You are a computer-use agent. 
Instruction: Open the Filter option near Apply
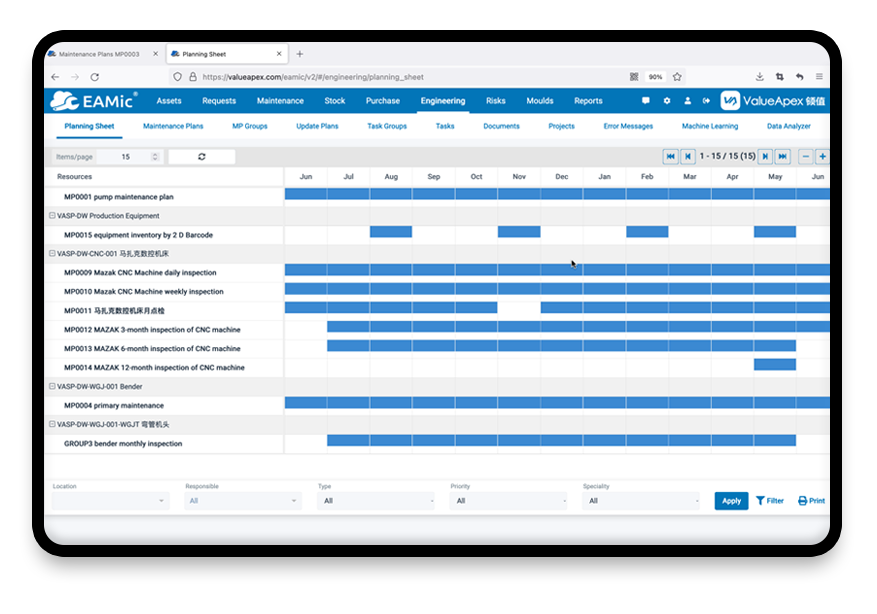pos(769,501)
